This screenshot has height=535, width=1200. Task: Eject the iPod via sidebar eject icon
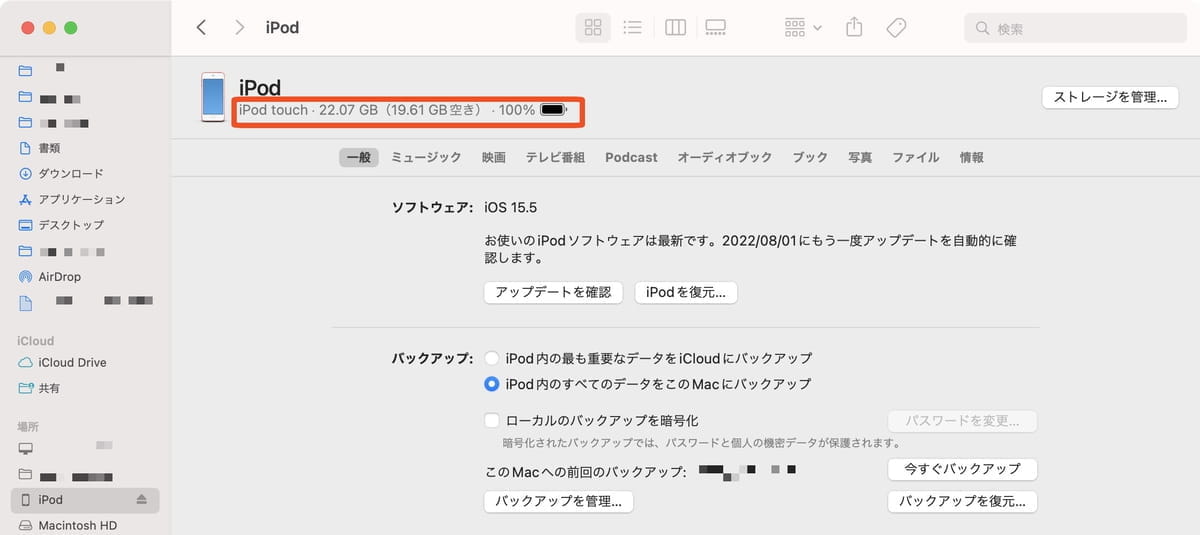click(141, 500)
